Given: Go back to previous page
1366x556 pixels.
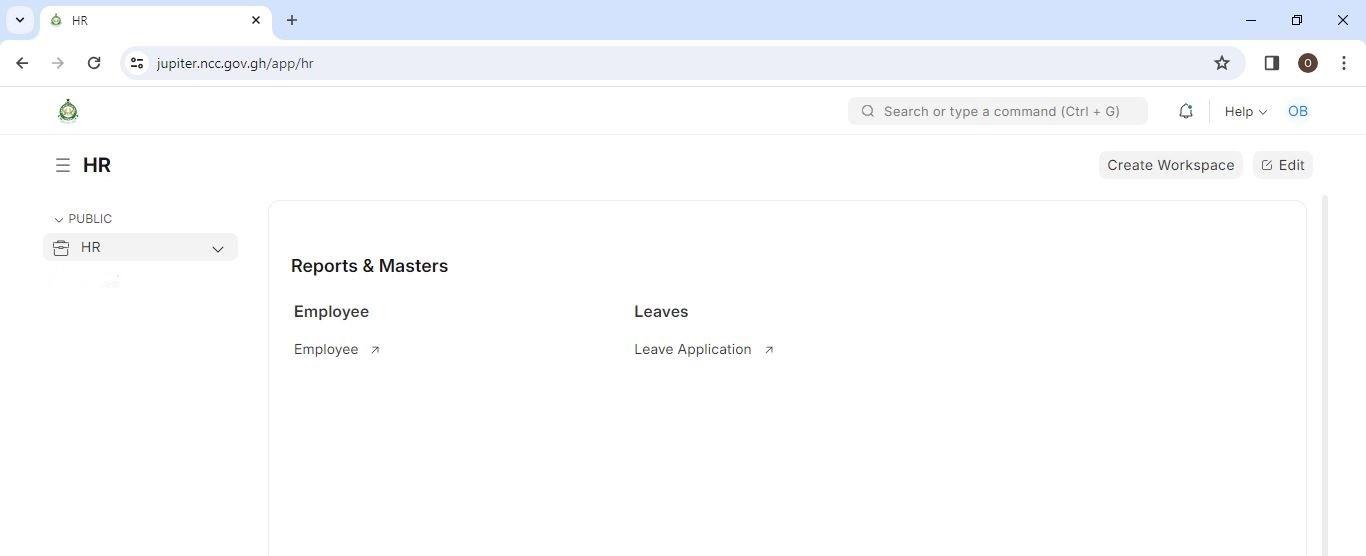Looking at the screenshot, I should click(x=22, y=63).
